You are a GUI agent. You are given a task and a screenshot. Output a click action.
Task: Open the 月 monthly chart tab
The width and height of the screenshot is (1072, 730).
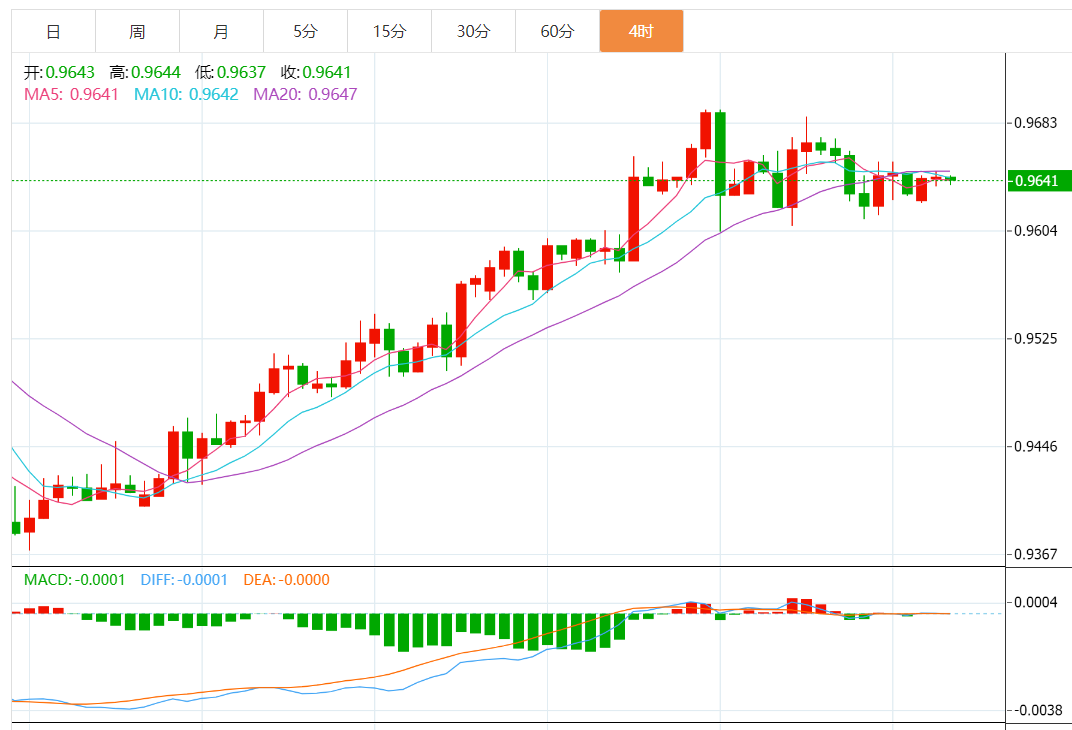tap(221, 32)
